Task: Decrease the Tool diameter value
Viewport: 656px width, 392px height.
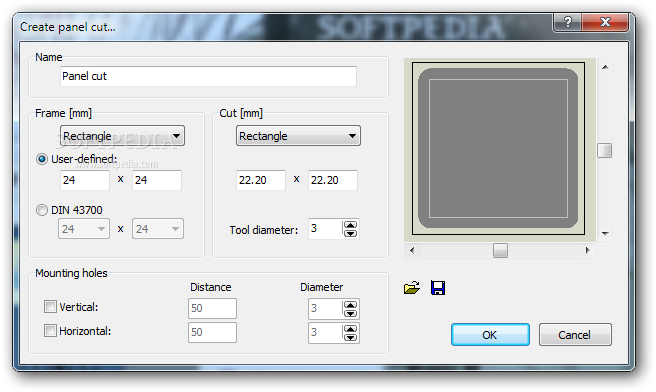Action: pyautogui.click(x=350, y=233)
